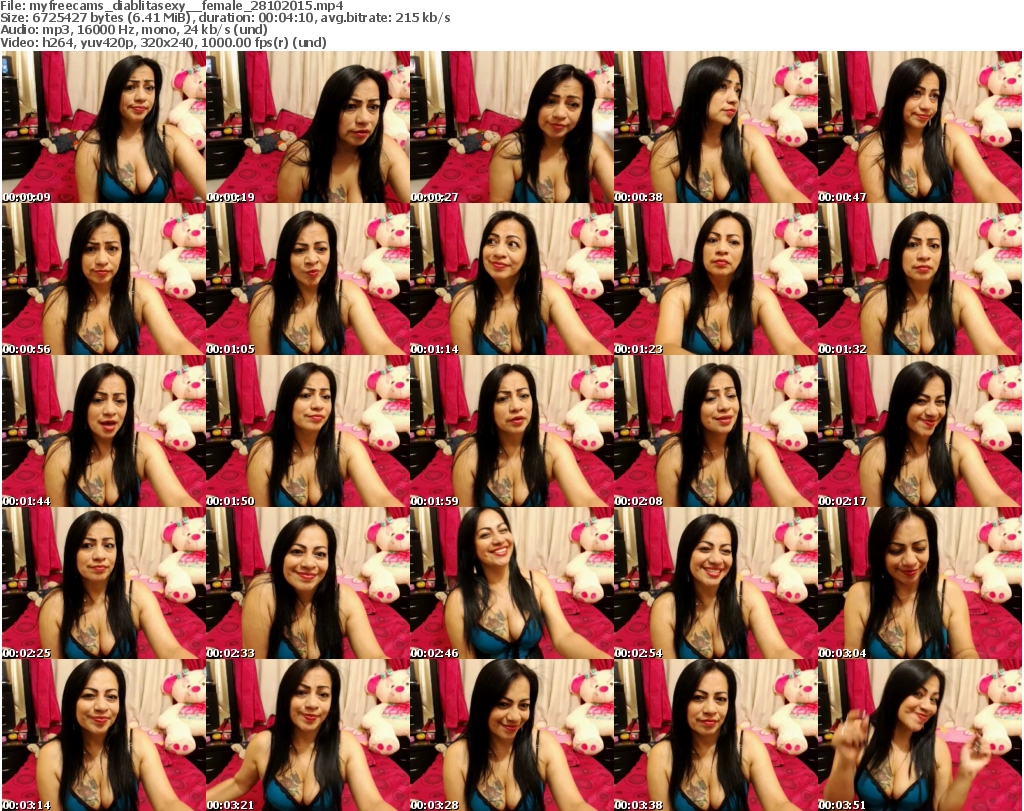Viewport: 1024px width, 811px height.
Task: Select the thumbnail stamped 00:00:47
Action: point(920,127)
